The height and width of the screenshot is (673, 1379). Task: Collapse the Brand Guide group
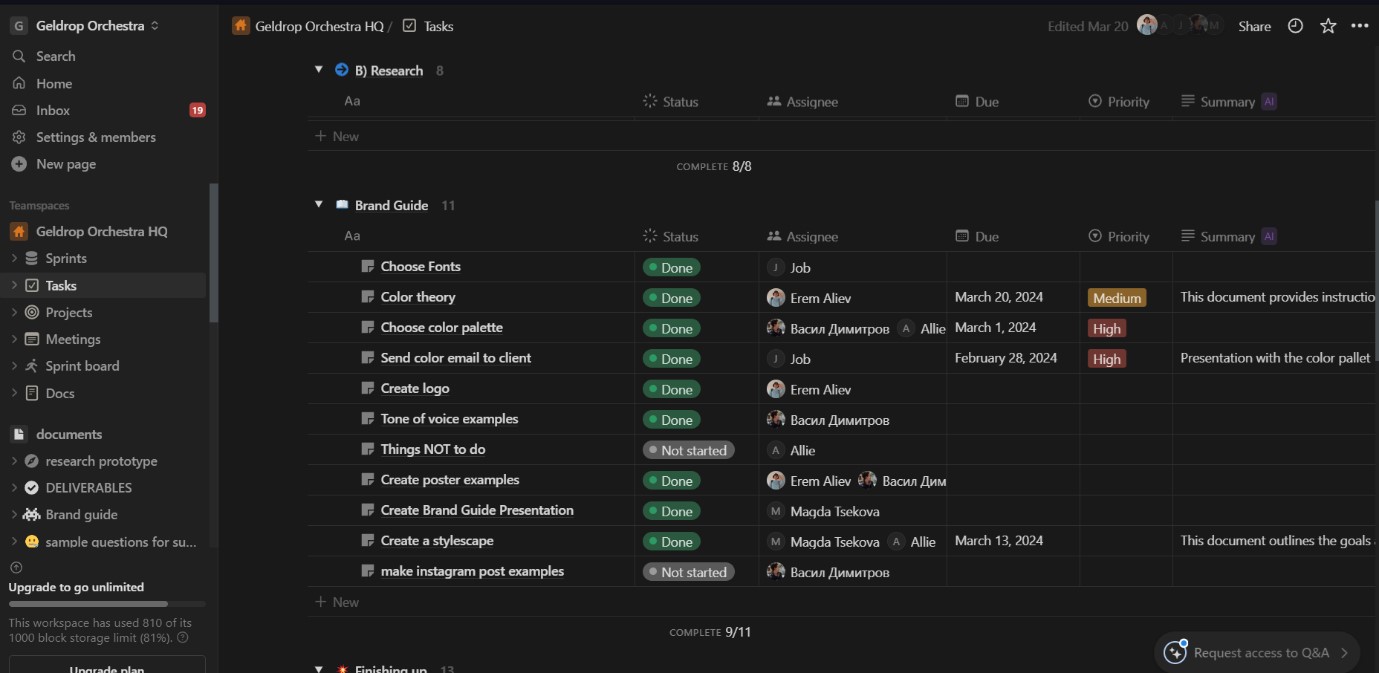pyautogui.click(x=319, y=205)
